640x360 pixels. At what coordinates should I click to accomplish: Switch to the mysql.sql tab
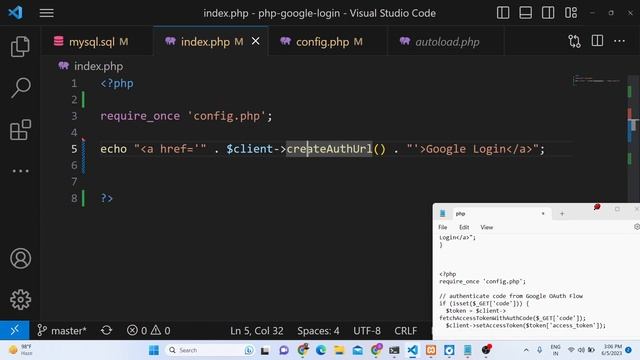pyautogui.click(x=97, y=42)
